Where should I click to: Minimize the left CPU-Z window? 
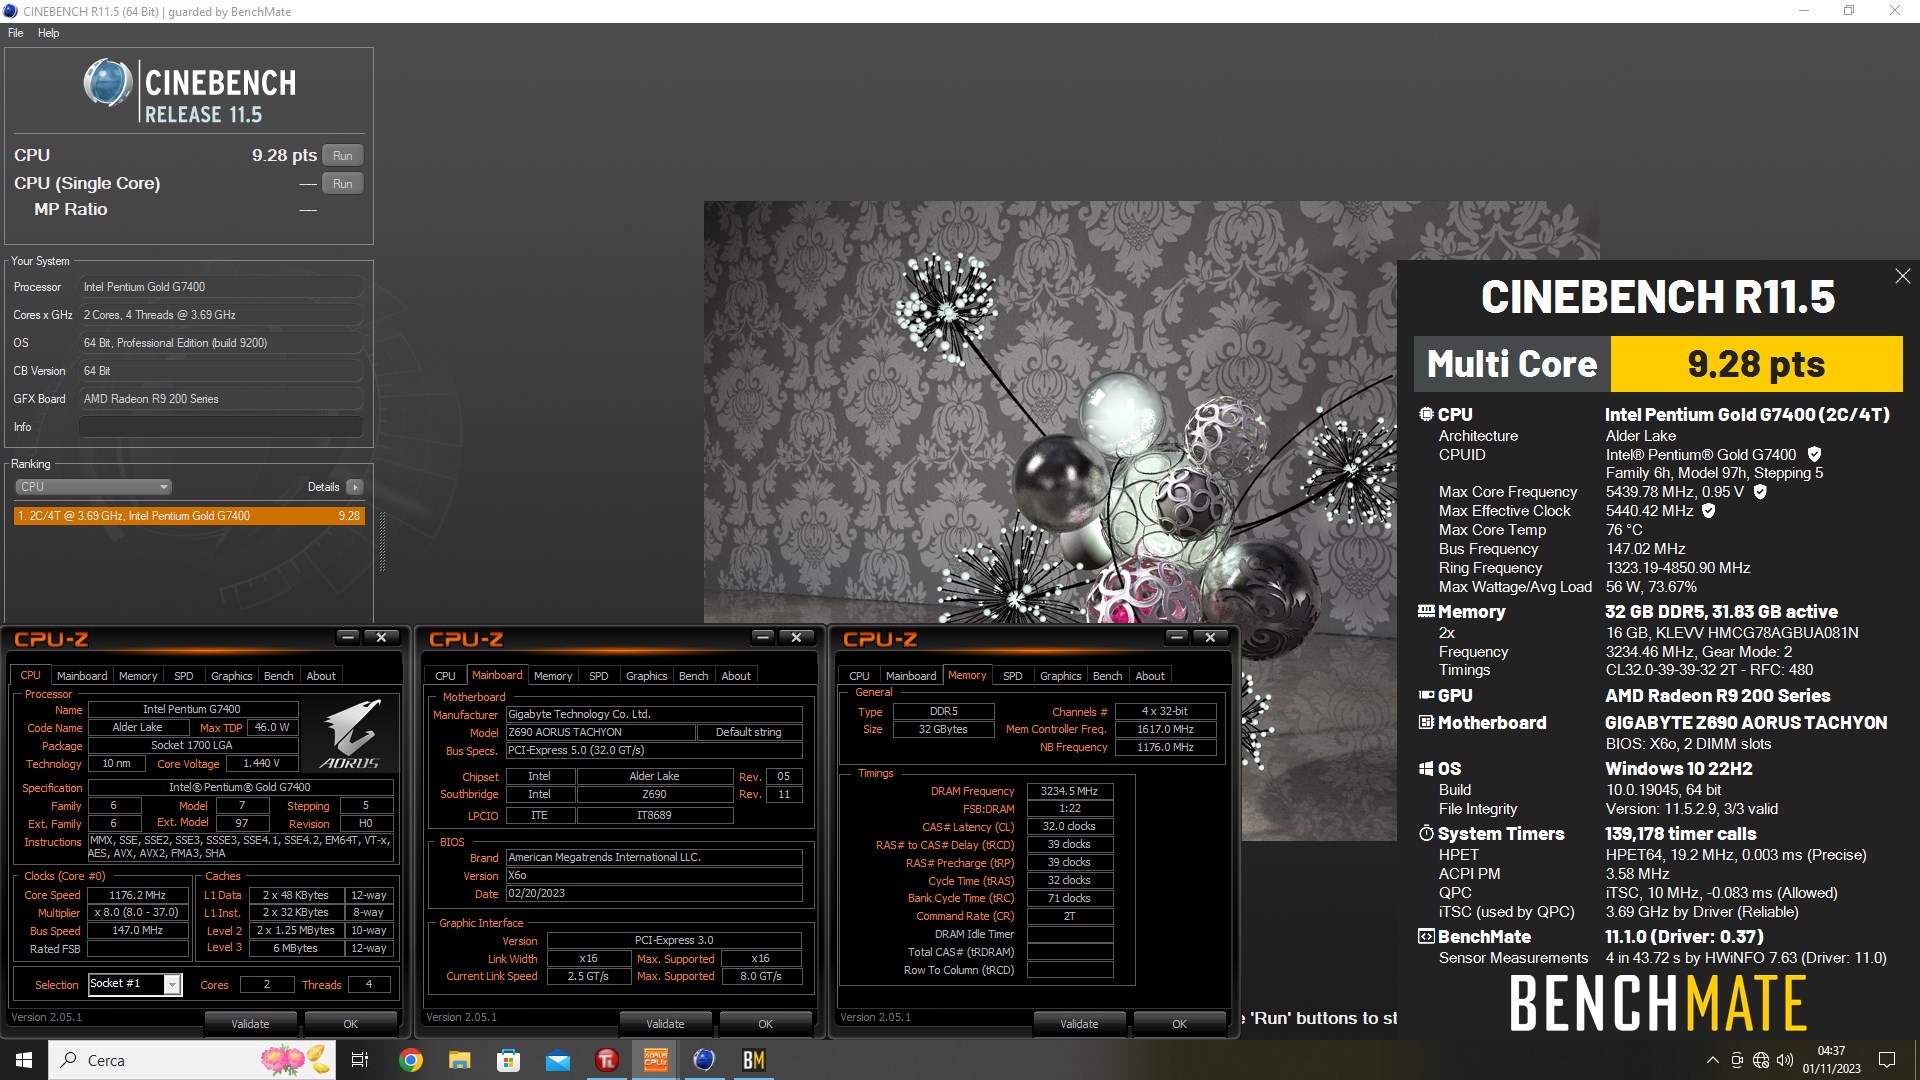tap(347, 637)
